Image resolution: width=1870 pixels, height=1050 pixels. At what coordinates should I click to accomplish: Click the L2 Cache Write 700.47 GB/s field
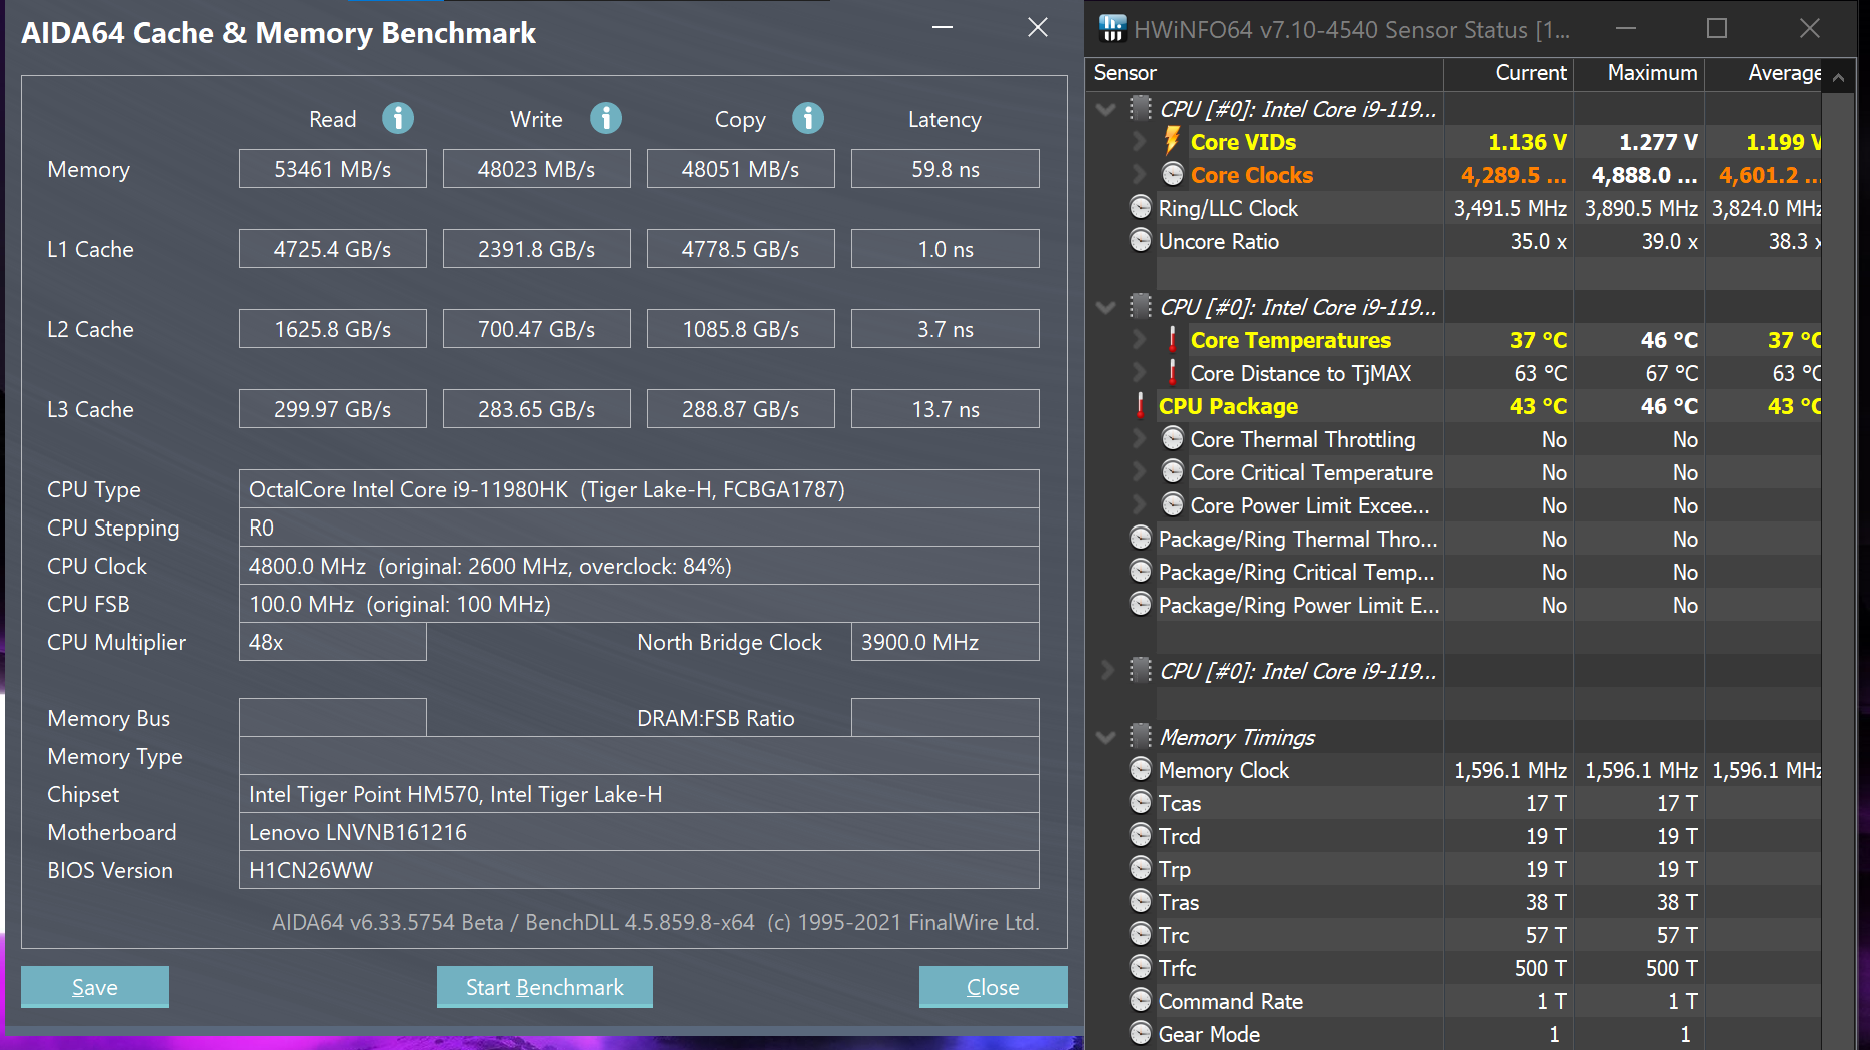point(537,329)
